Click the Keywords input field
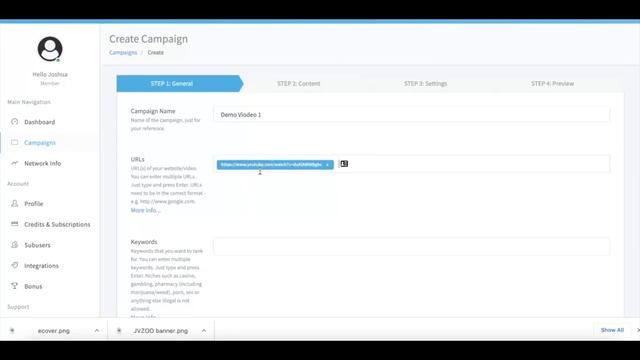 411,247
